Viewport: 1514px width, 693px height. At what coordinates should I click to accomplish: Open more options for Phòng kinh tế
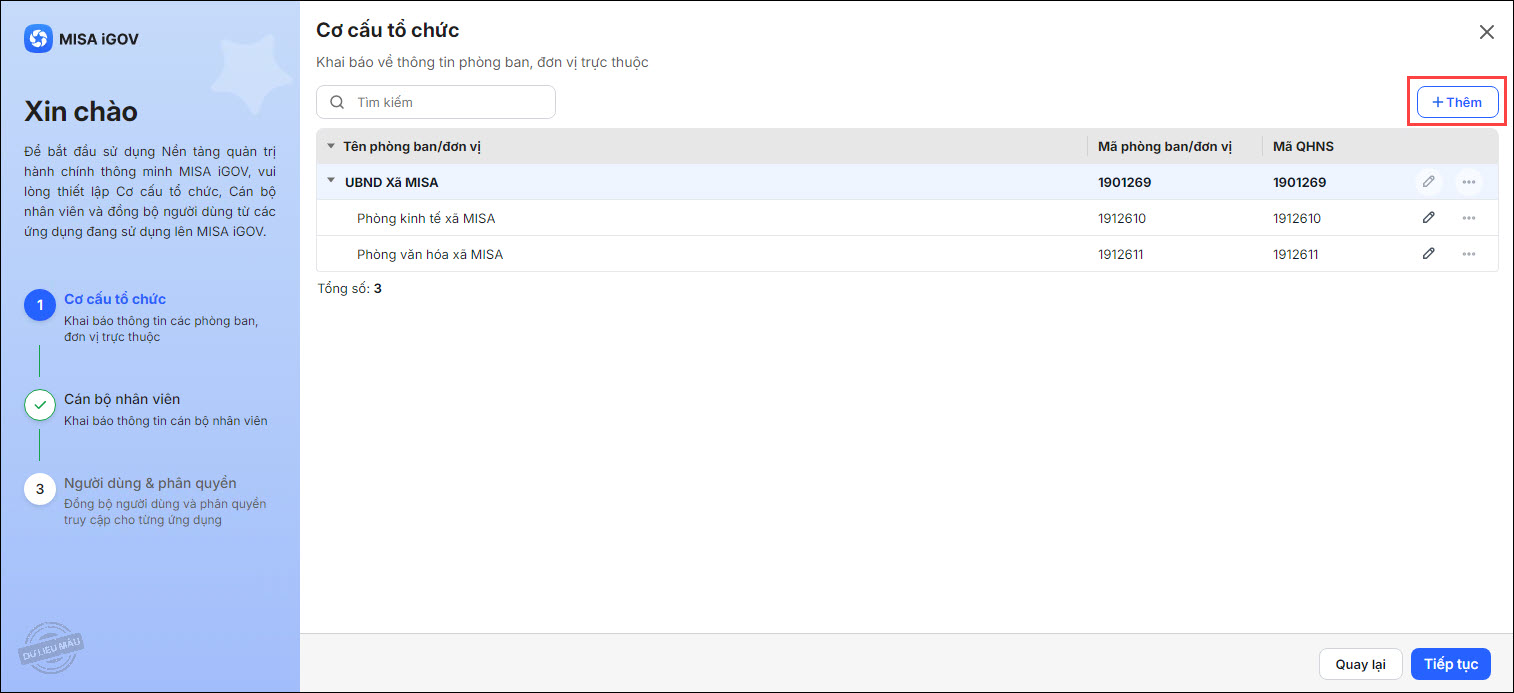(x=1468, y=218)
